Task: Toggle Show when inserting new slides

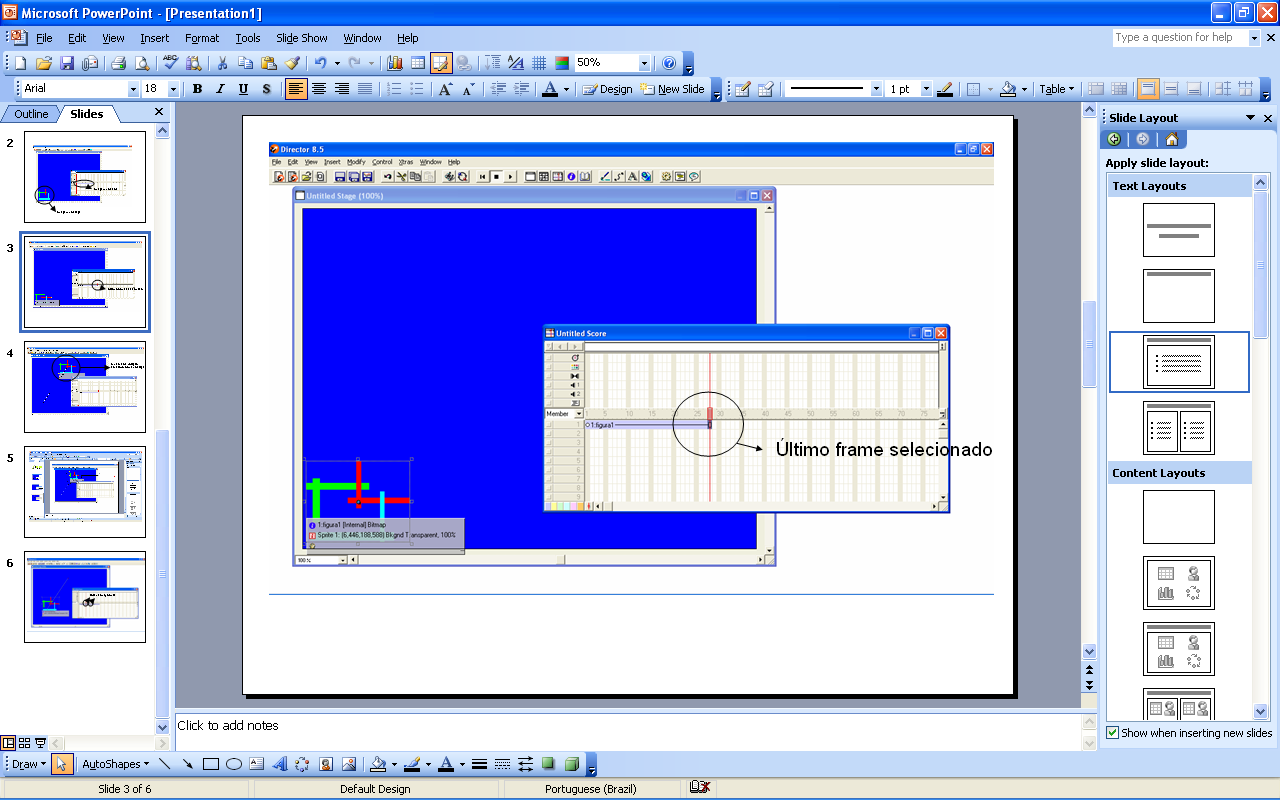Action: point(1113,733)
